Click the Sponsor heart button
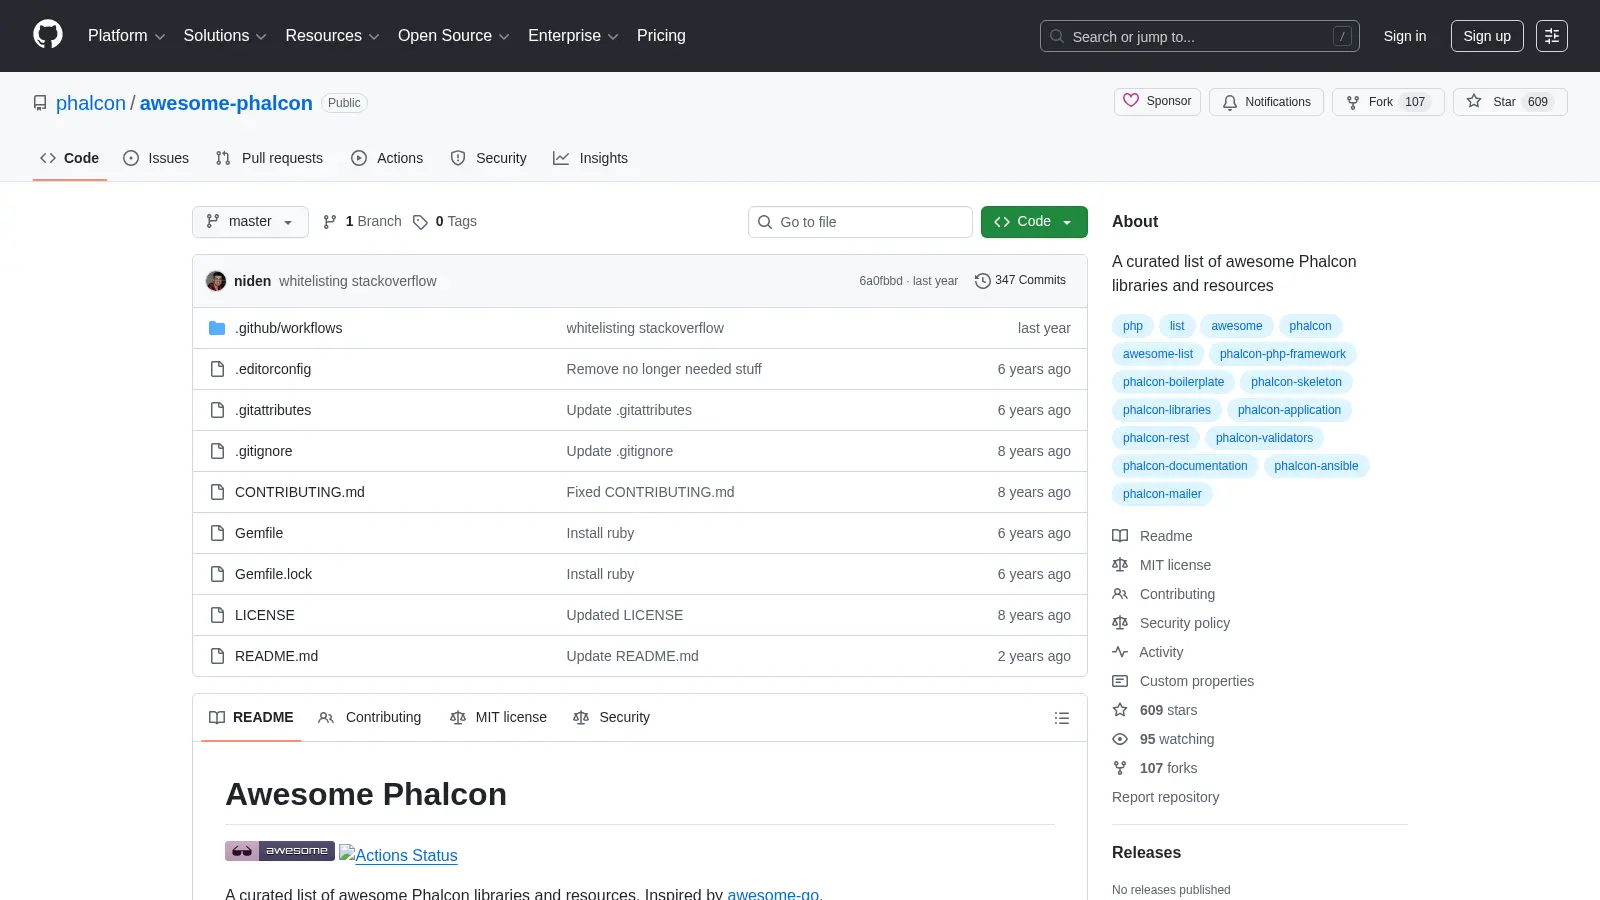This screenshot has height=900, width=1600. [1158, 101]
